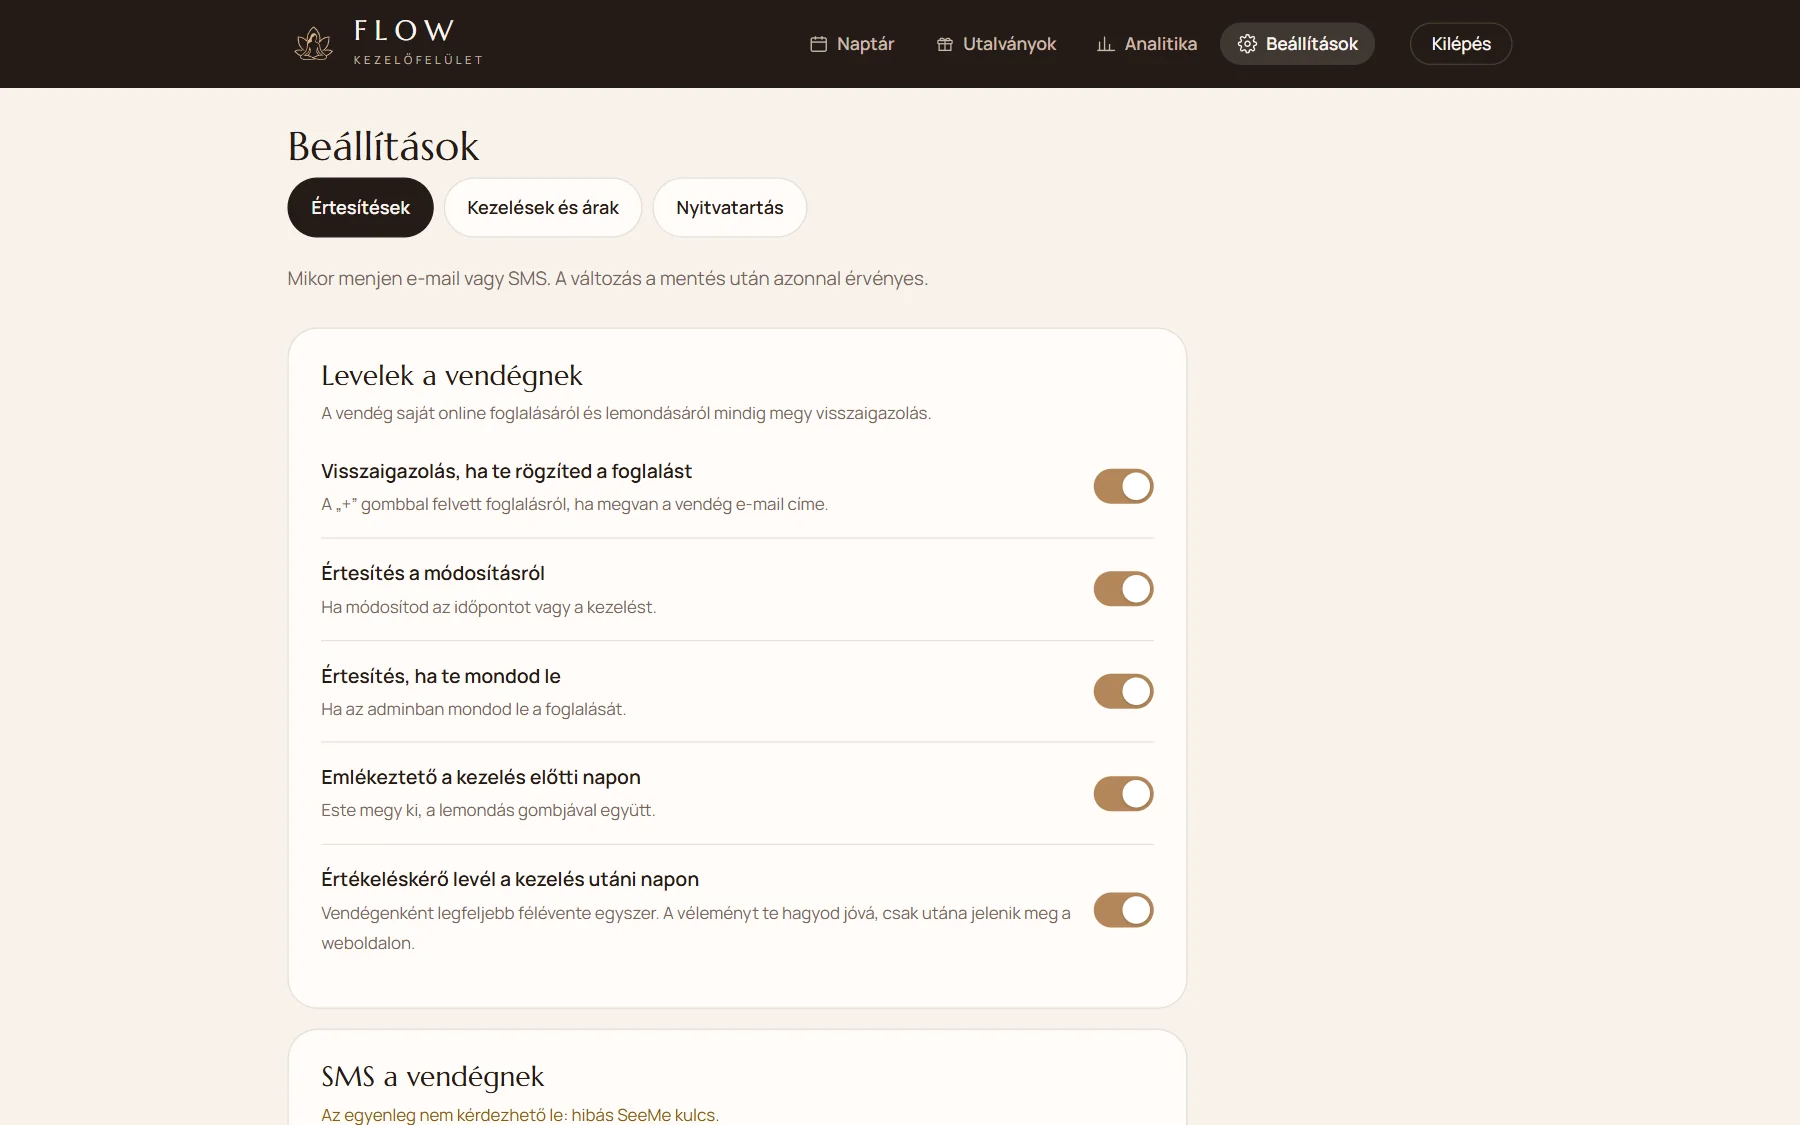Click 'Ha módosítod az időpontot vagy a kezelést.'
Screen dimensions: 1800x1125
tap(489, 607)
